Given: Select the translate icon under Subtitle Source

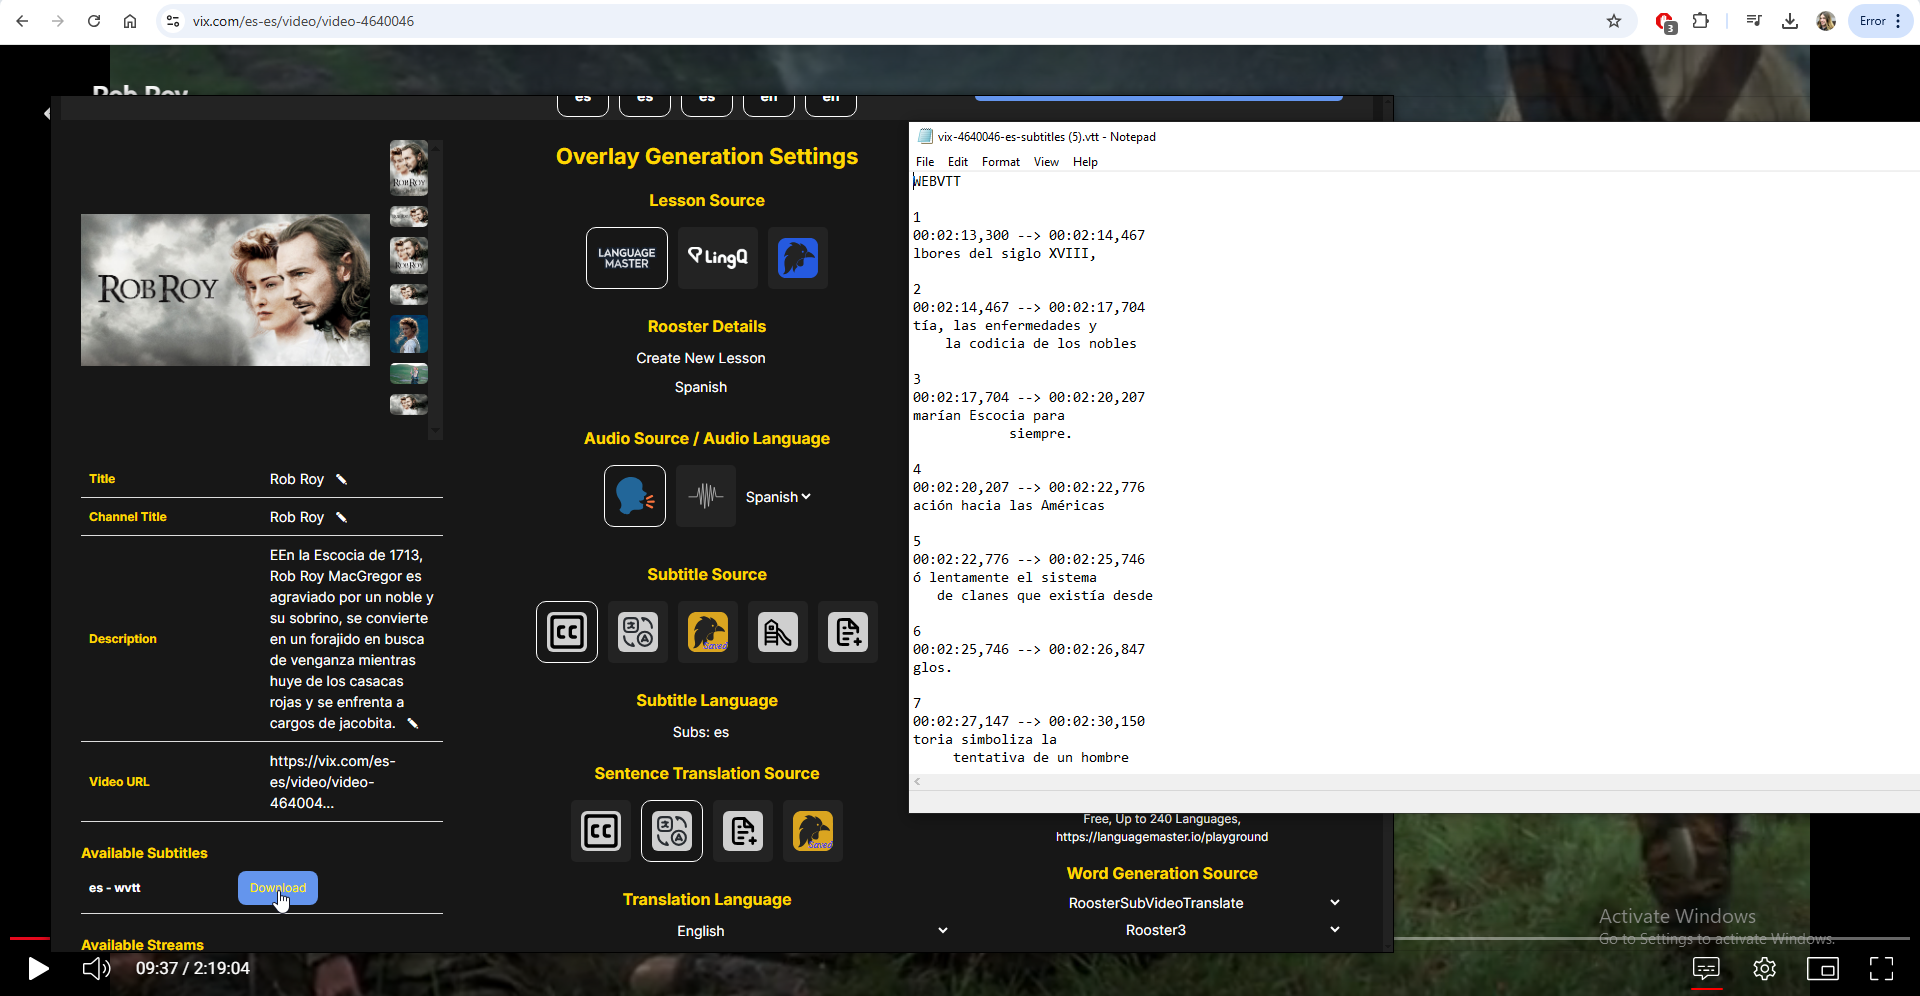Looking at the screenshot, I should pyautogui.click(x=637, y=632).
